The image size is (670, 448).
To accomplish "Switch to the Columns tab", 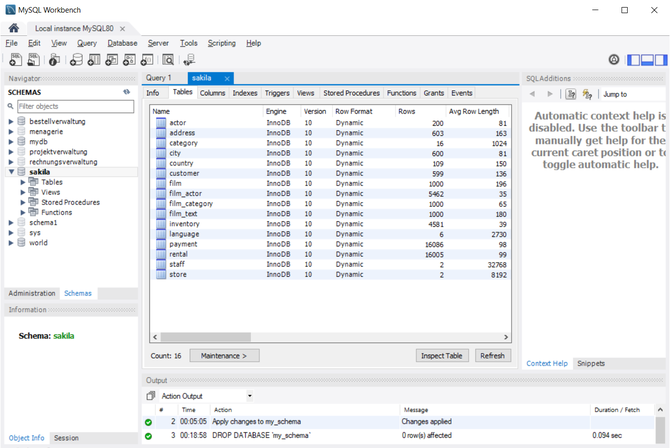I will coord(212,93).
